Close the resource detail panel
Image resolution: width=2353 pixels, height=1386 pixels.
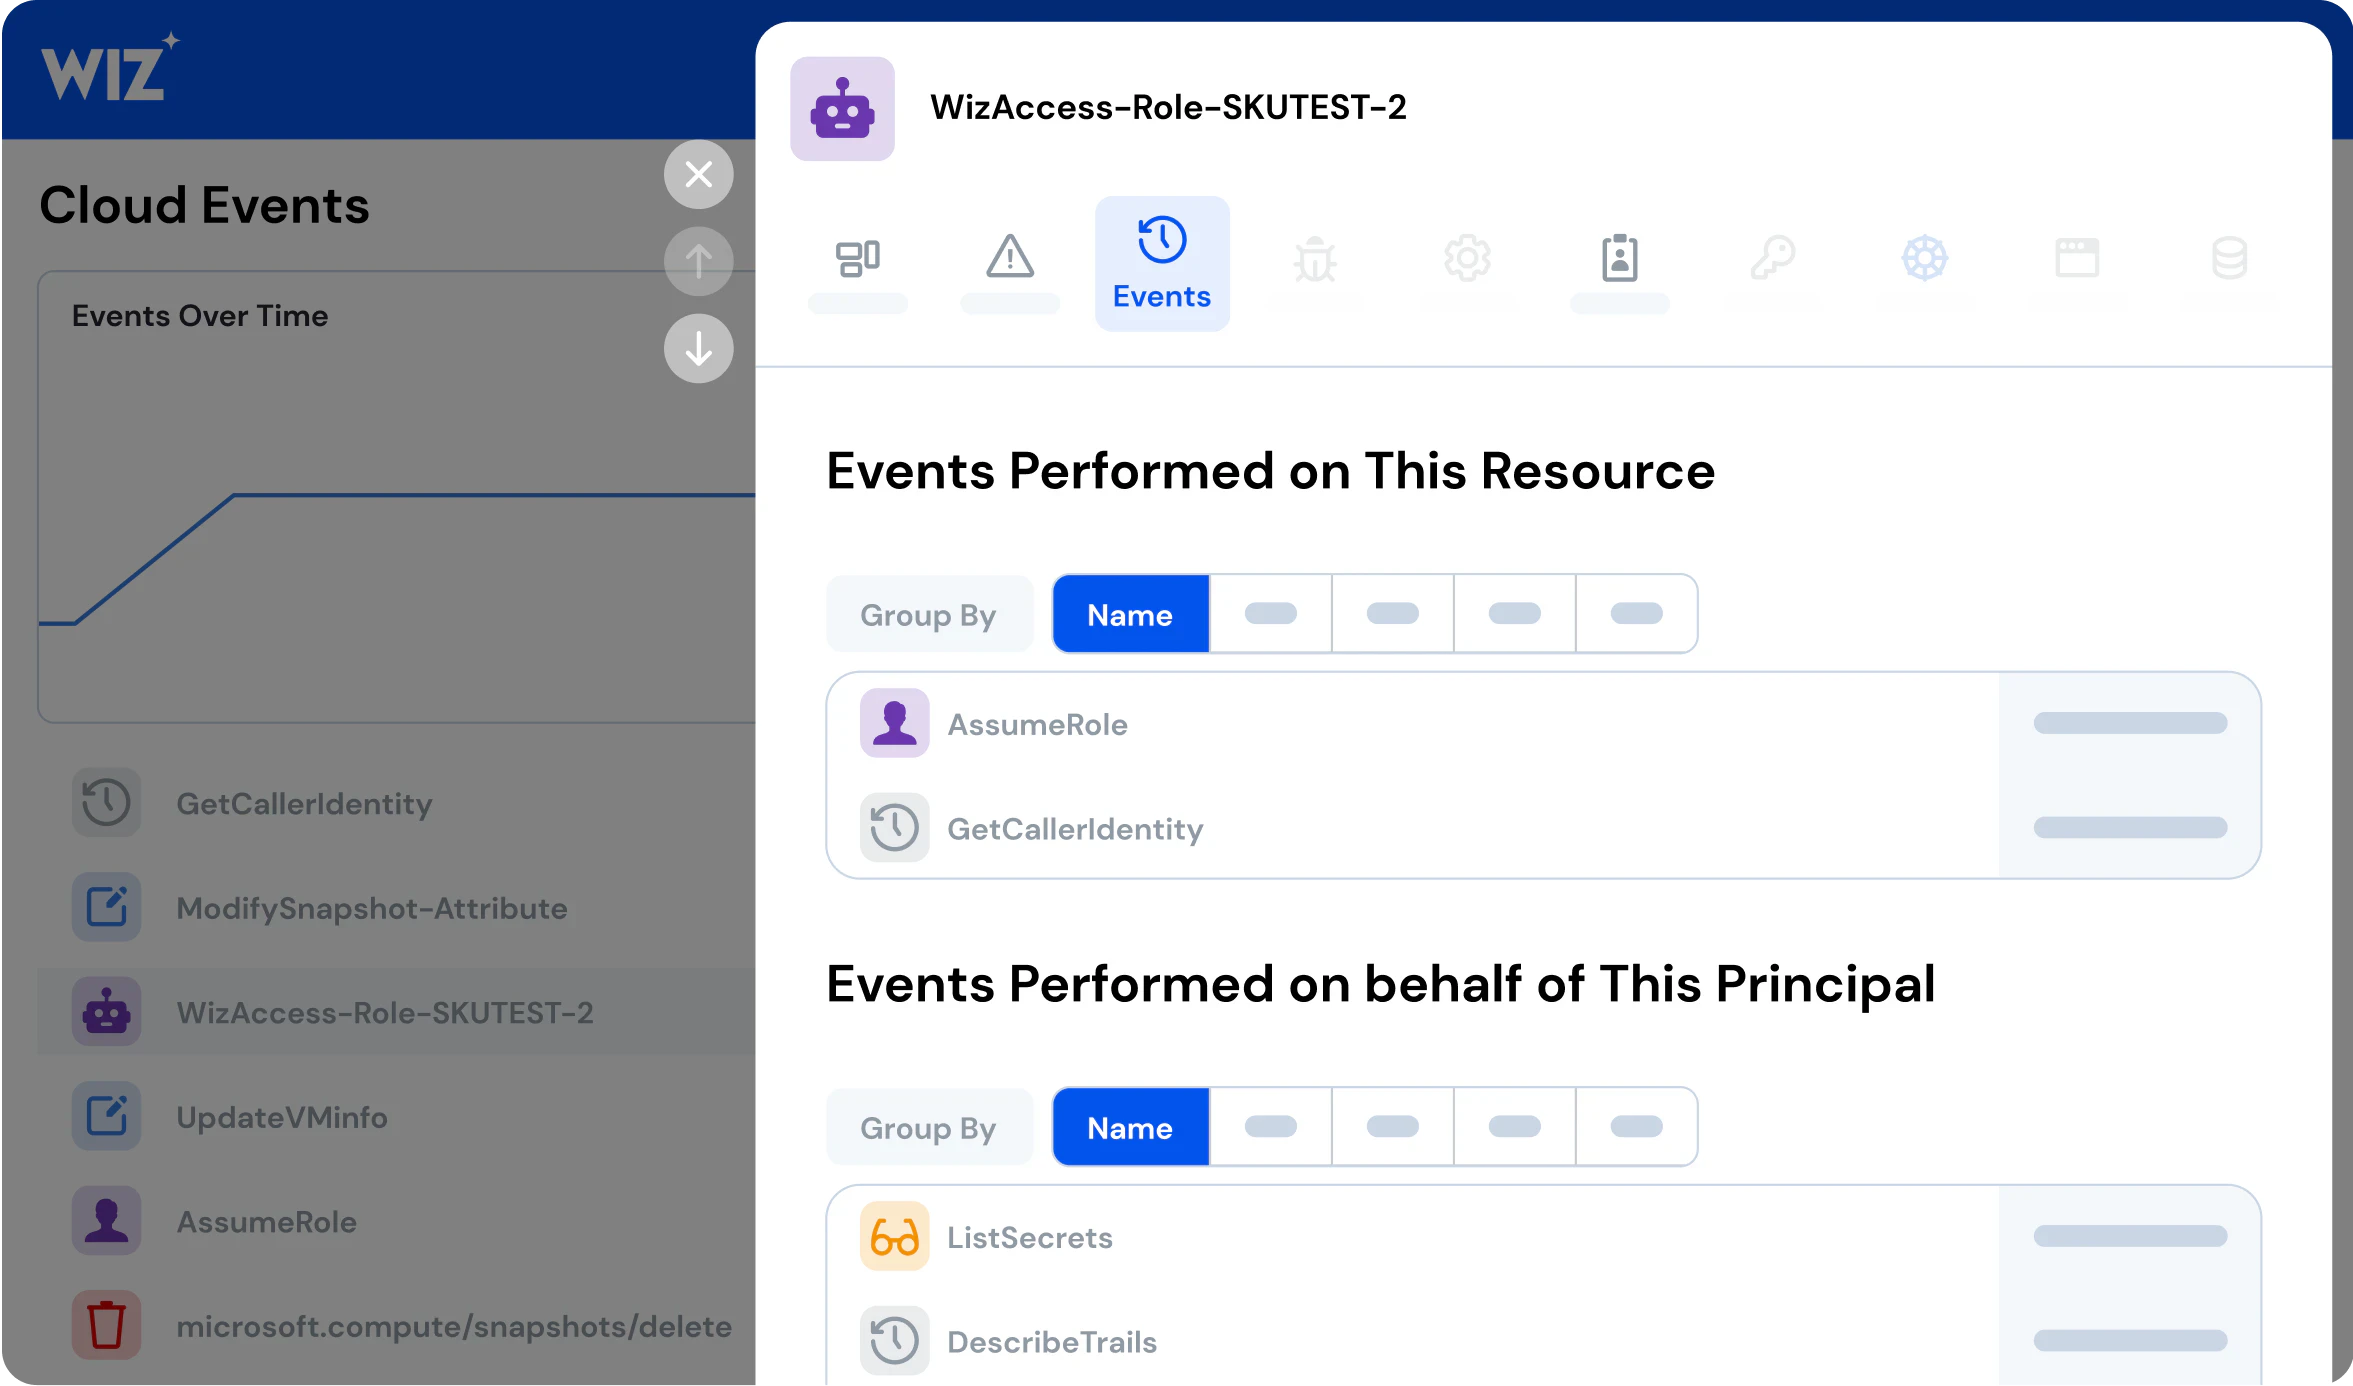[x=698, y=175]
